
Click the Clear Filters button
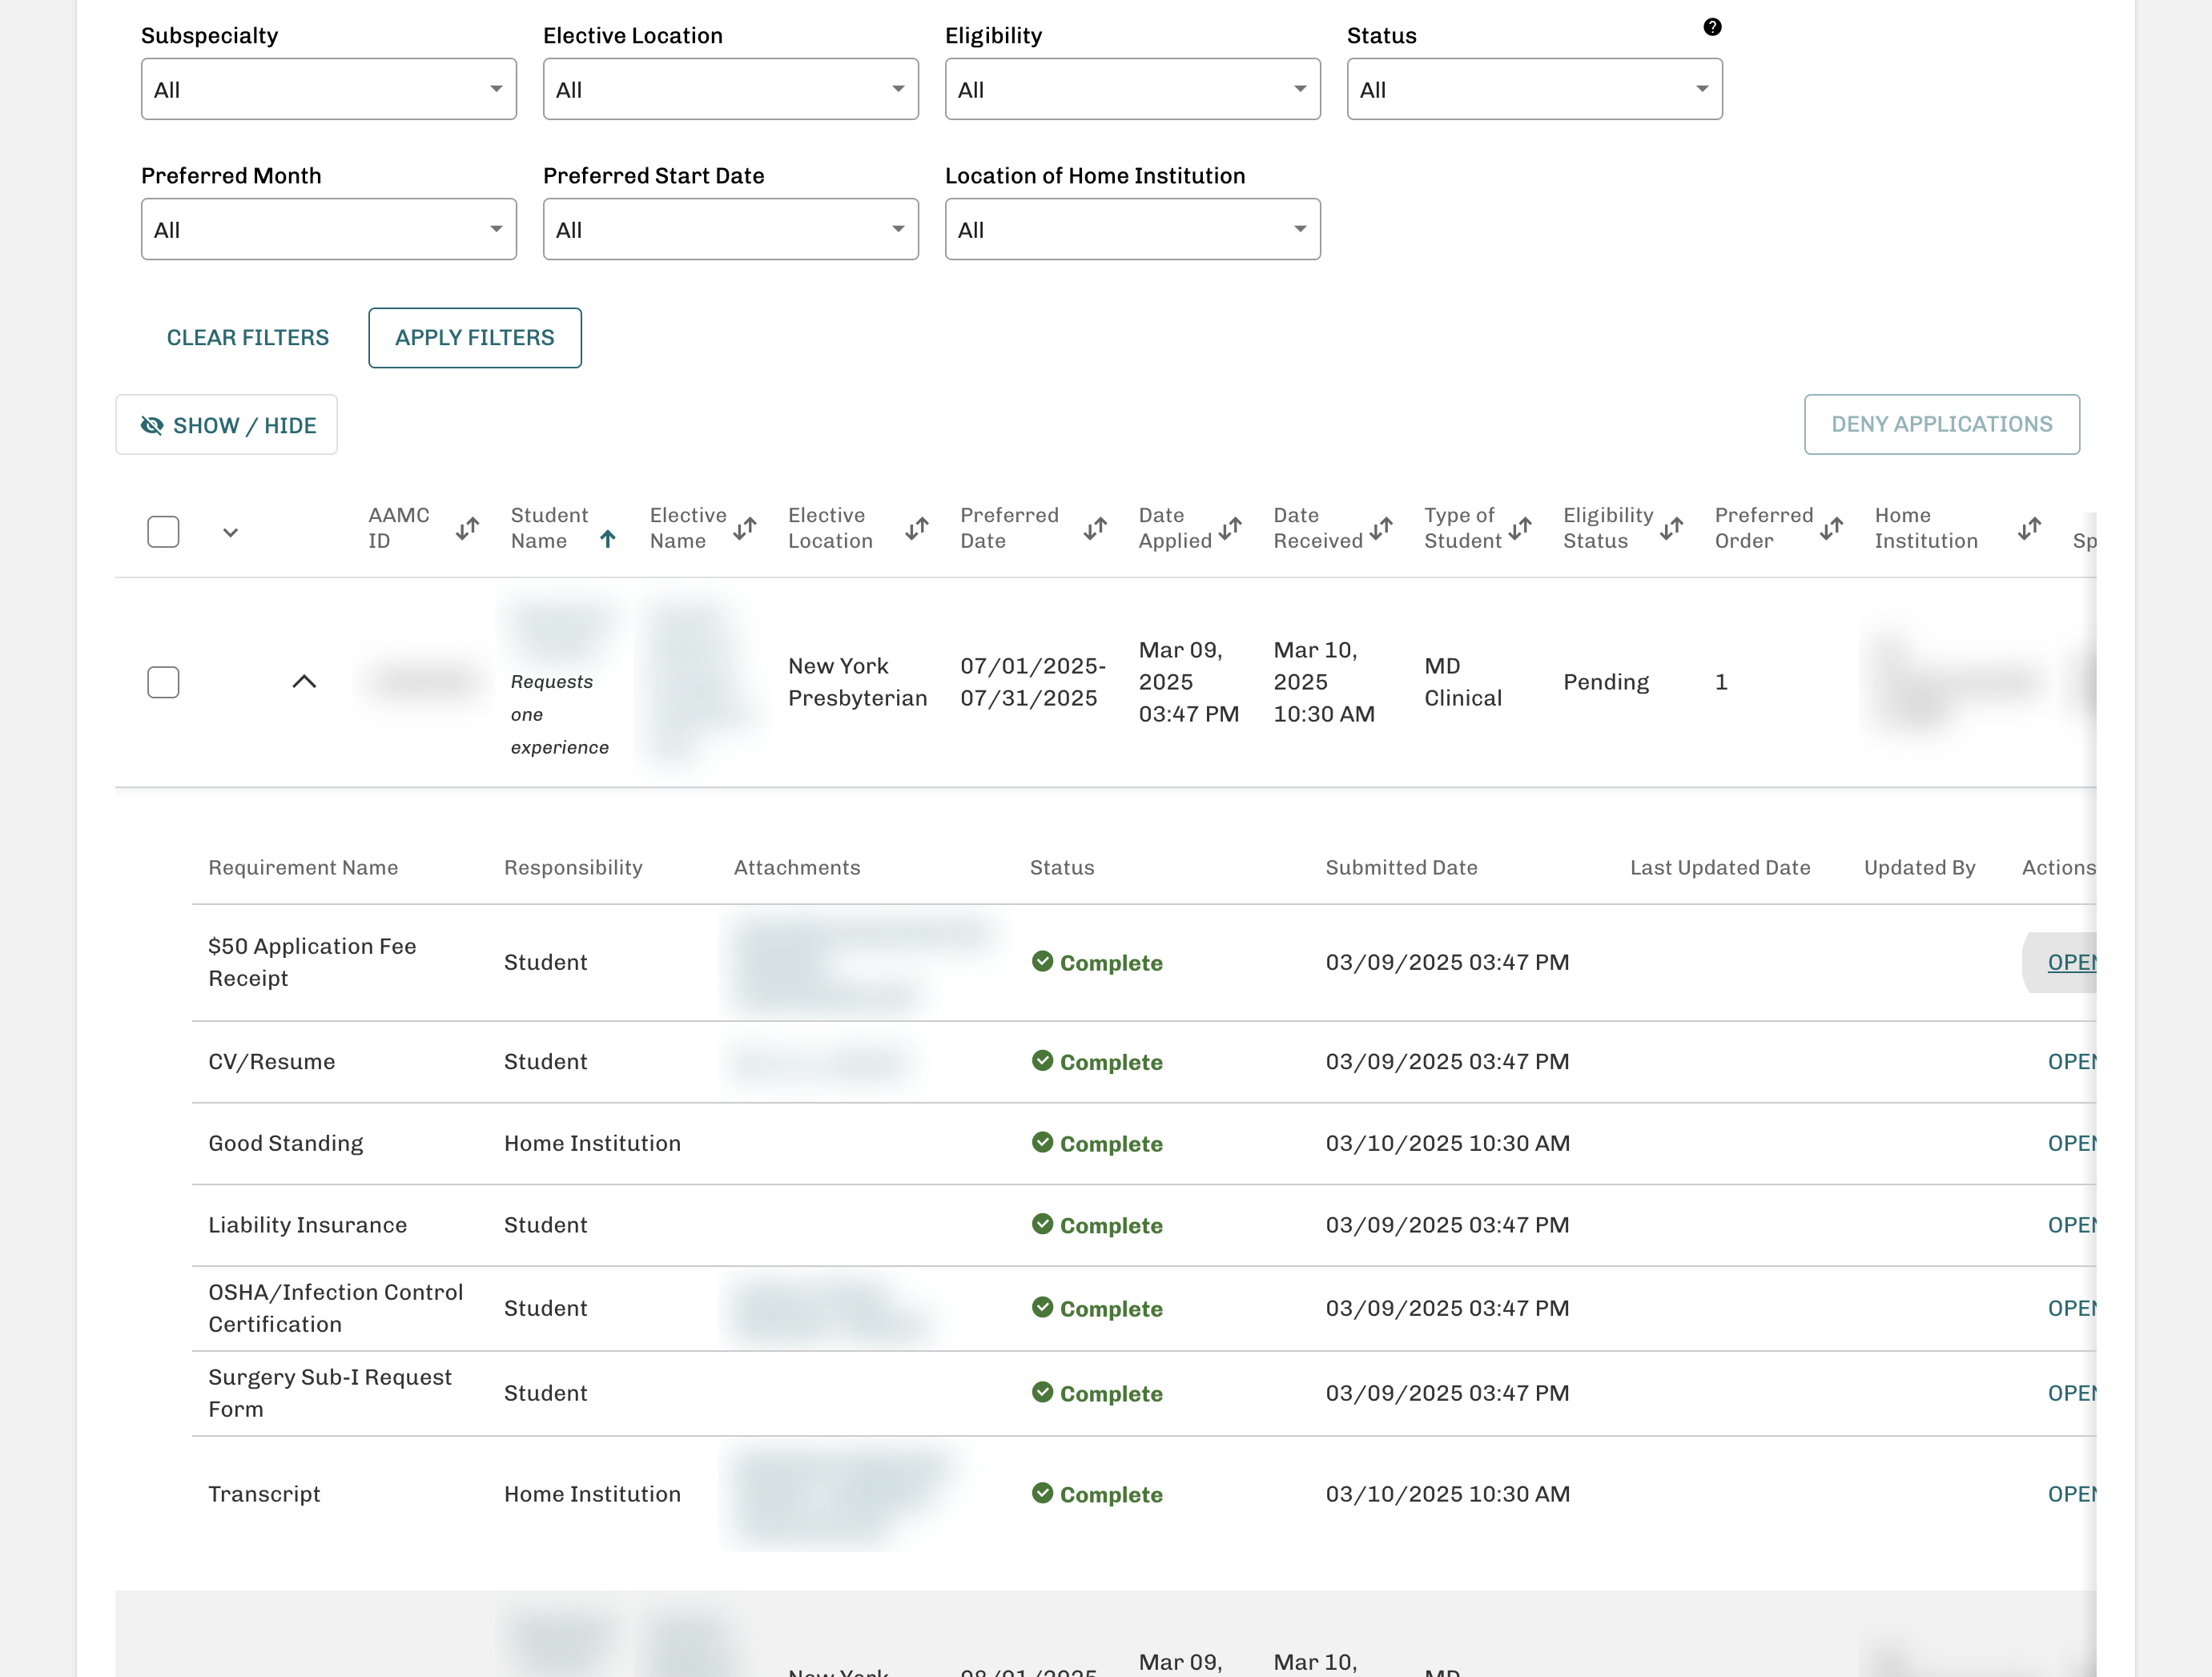tap(247, 338)
